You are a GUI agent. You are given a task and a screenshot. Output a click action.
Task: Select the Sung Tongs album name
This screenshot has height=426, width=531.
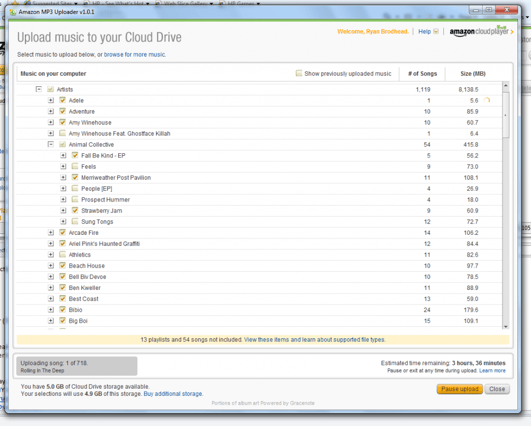tap(97, 222)
